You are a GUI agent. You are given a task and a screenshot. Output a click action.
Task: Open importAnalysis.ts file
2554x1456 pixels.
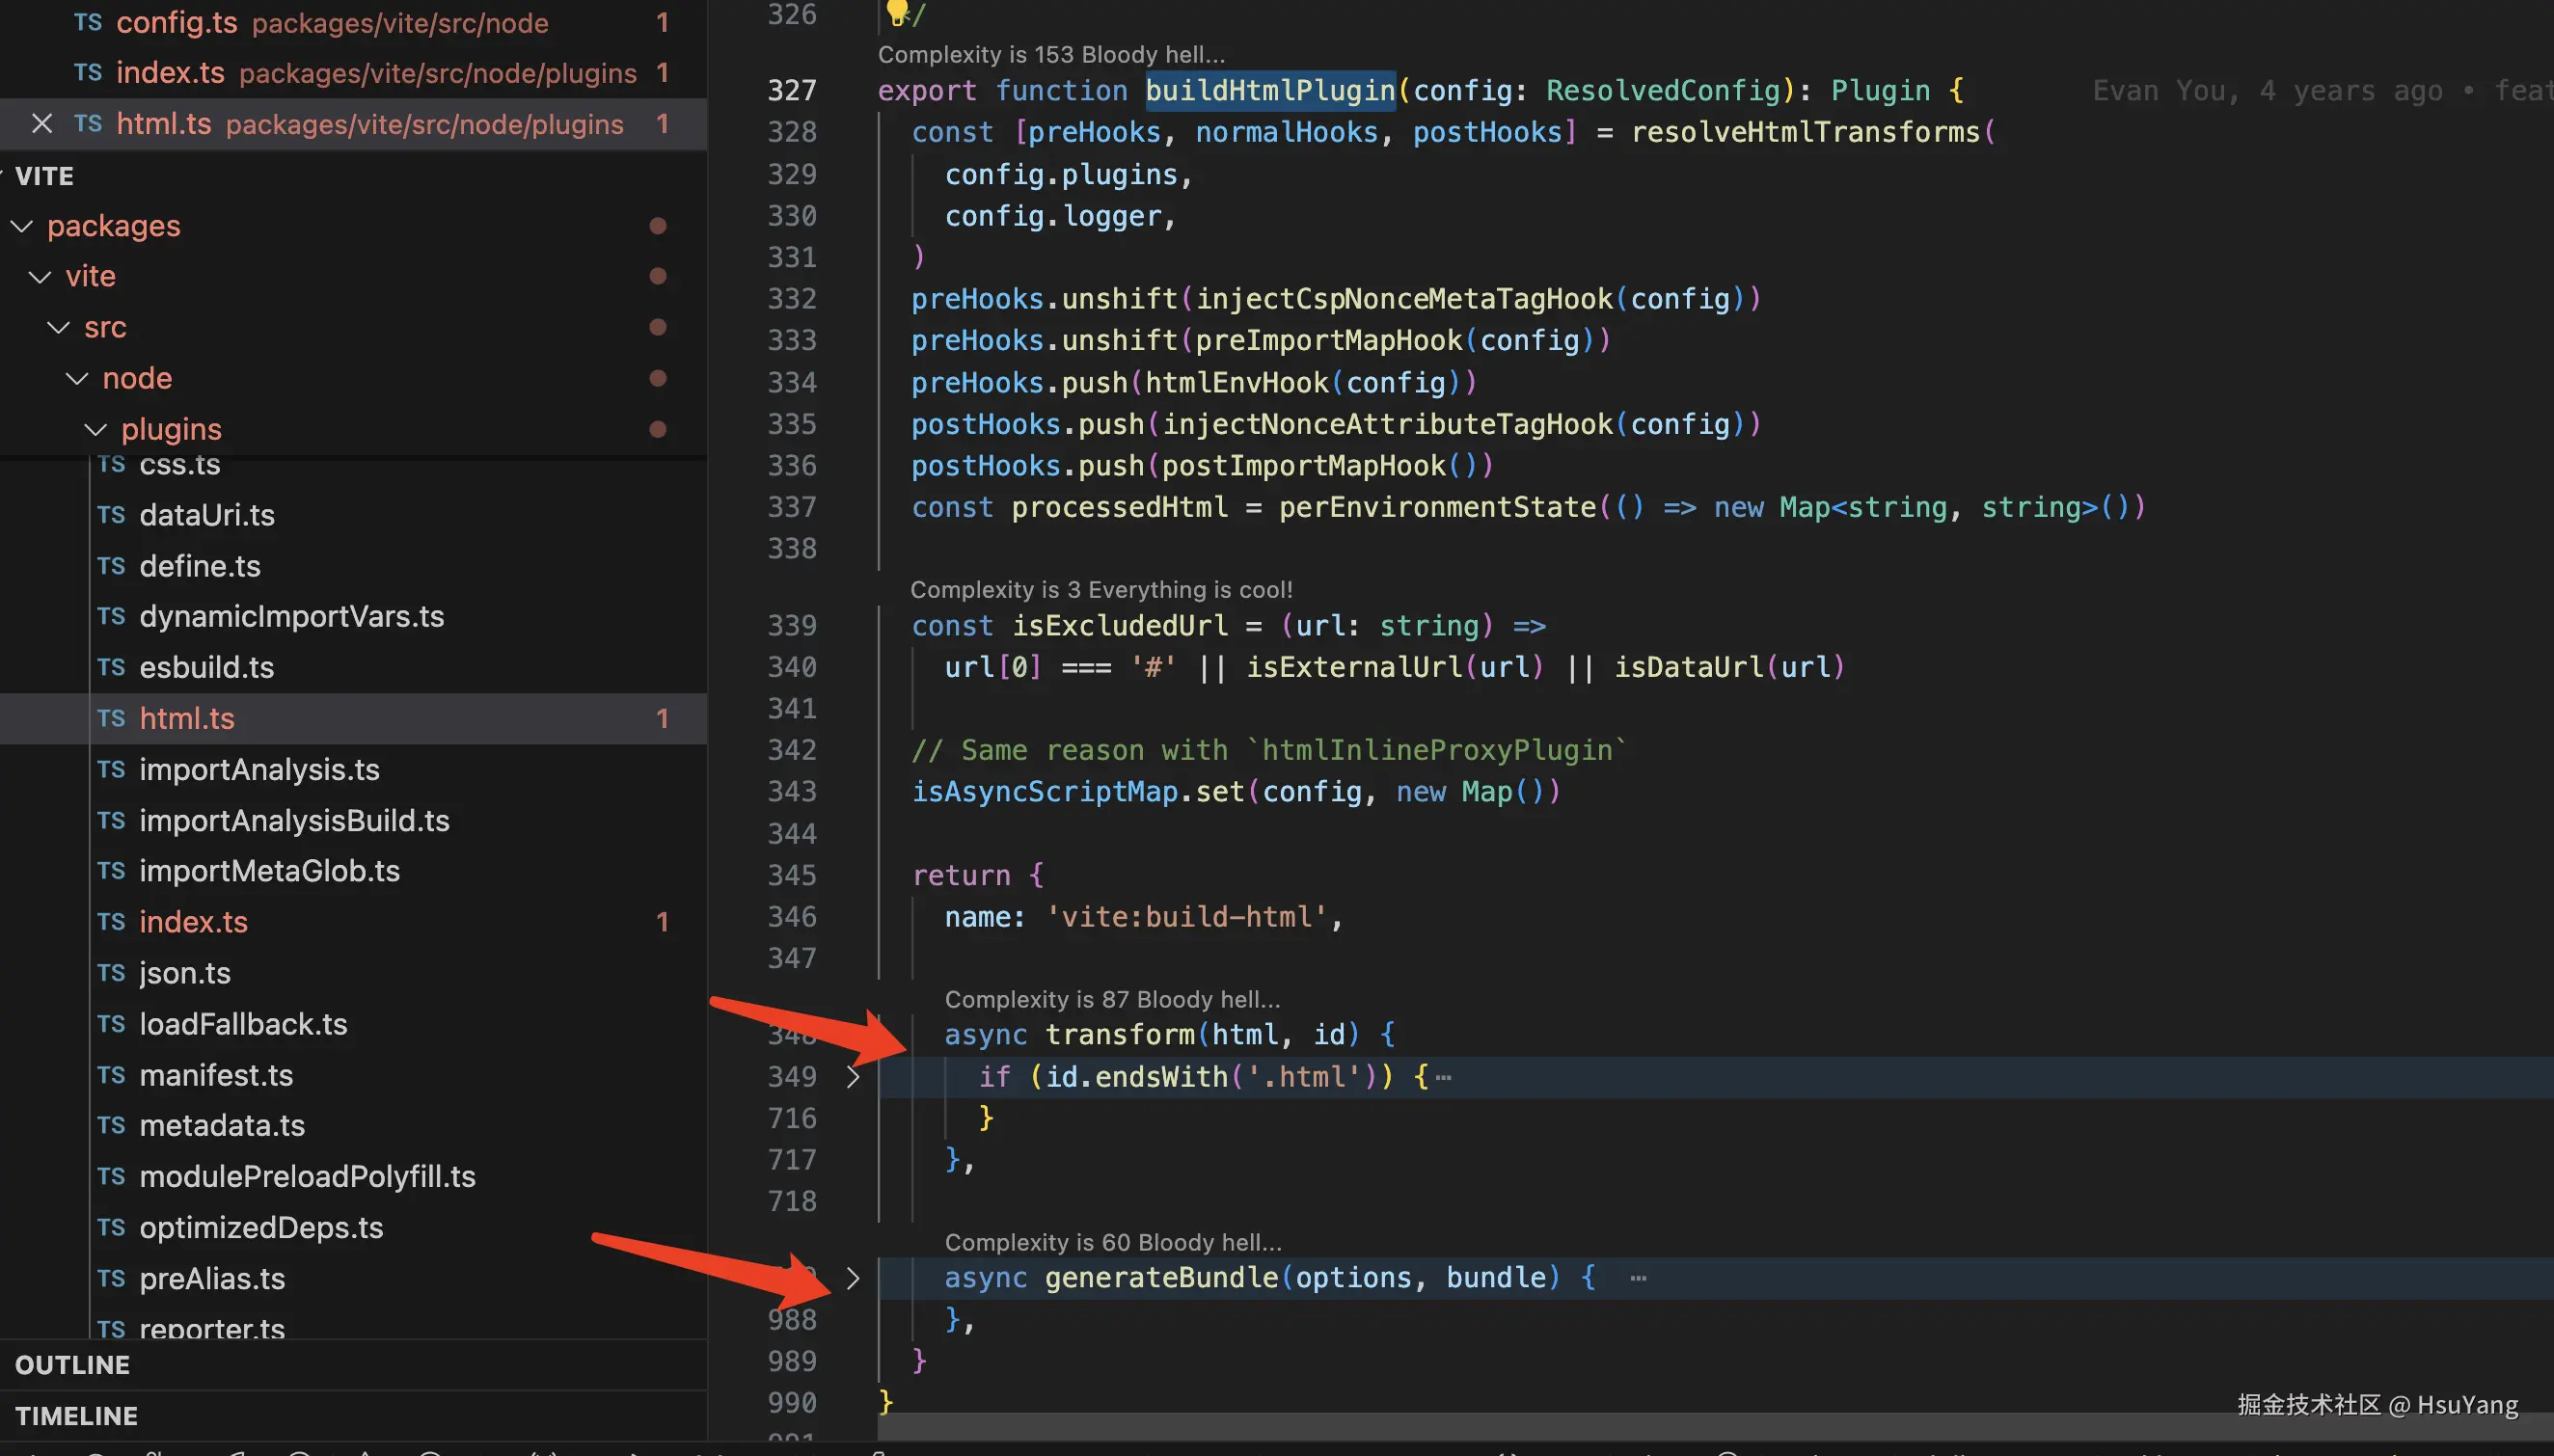[259, 769]
